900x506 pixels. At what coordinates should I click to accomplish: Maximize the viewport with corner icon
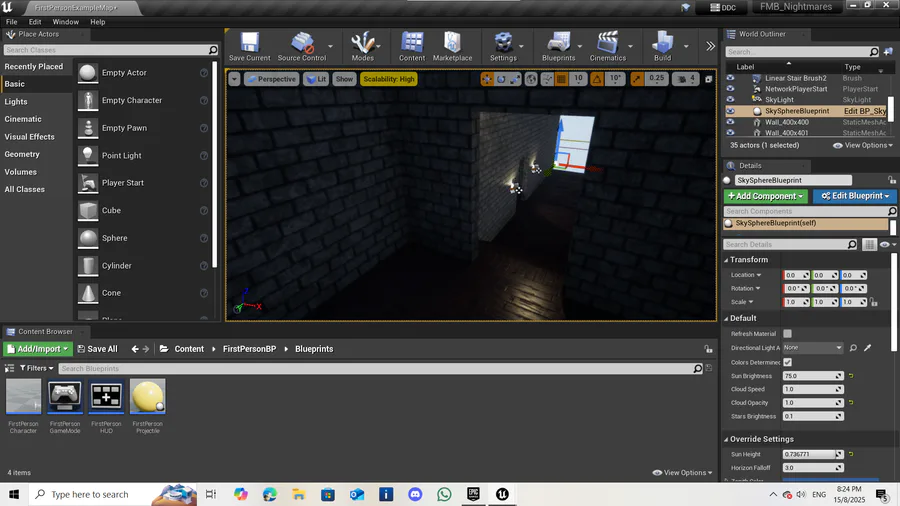(x=708, y=79)
